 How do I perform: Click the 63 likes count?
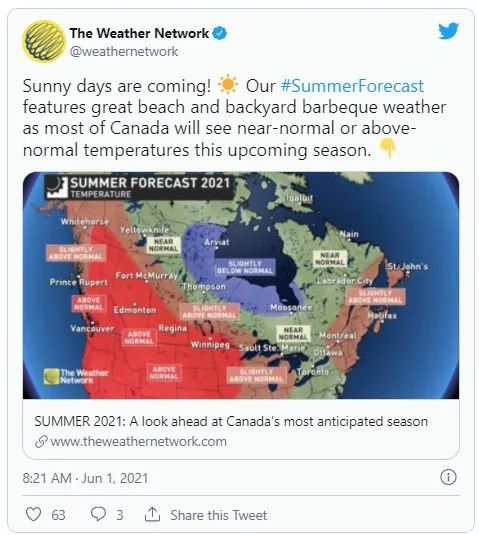pos(58,515)
